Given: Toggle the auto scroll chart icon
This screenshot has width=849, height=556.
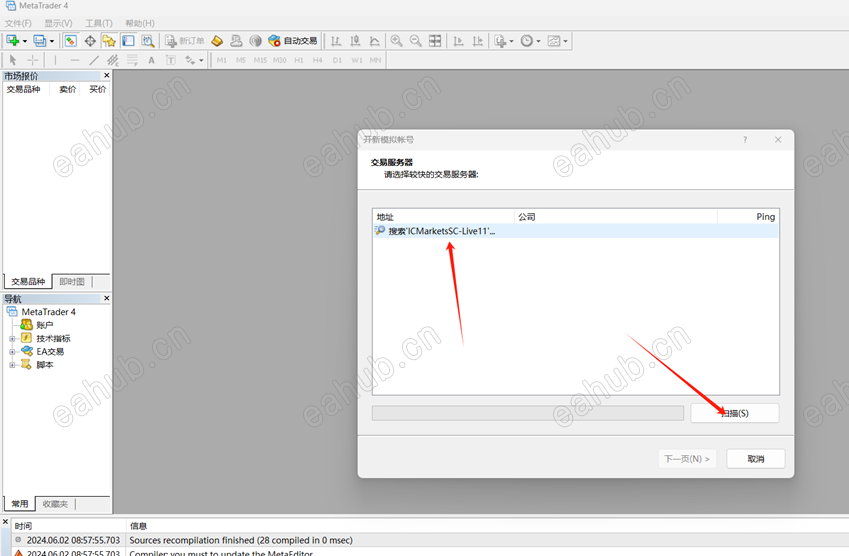Looking at the screenshot, I should coord(458,41).
